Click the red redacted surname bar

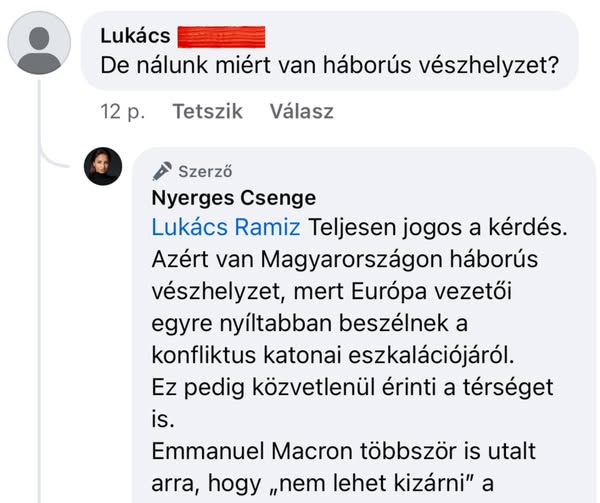click(x=221, y=37)
